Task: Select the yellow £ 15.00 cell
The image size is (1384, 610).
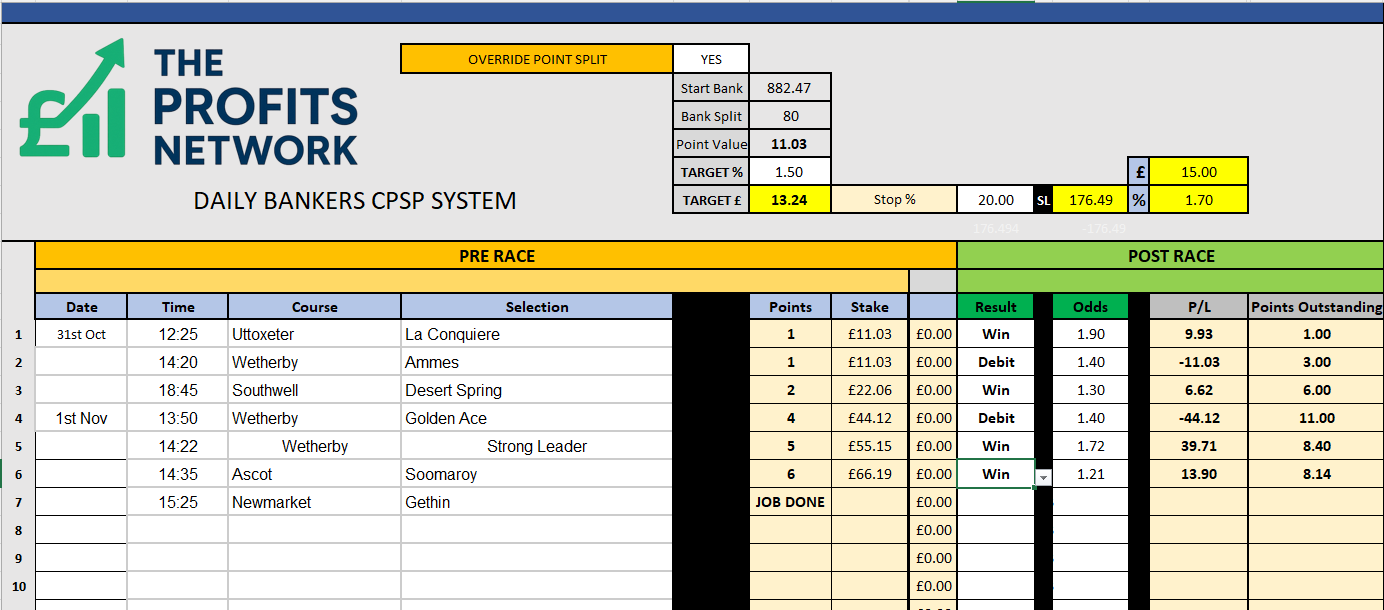Action: click(1198, 172)
